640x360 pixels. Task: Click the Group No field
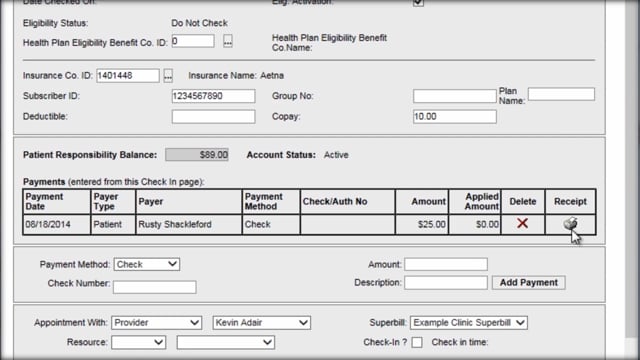(x=455, y=96)
